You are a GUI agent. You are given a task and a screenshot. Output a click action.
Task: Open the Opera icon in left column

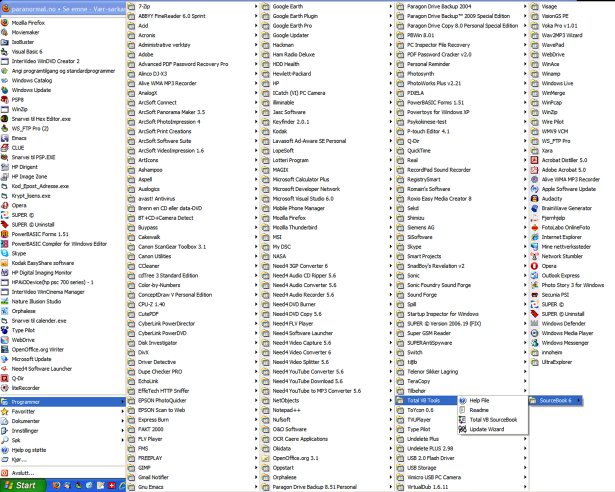5,205
